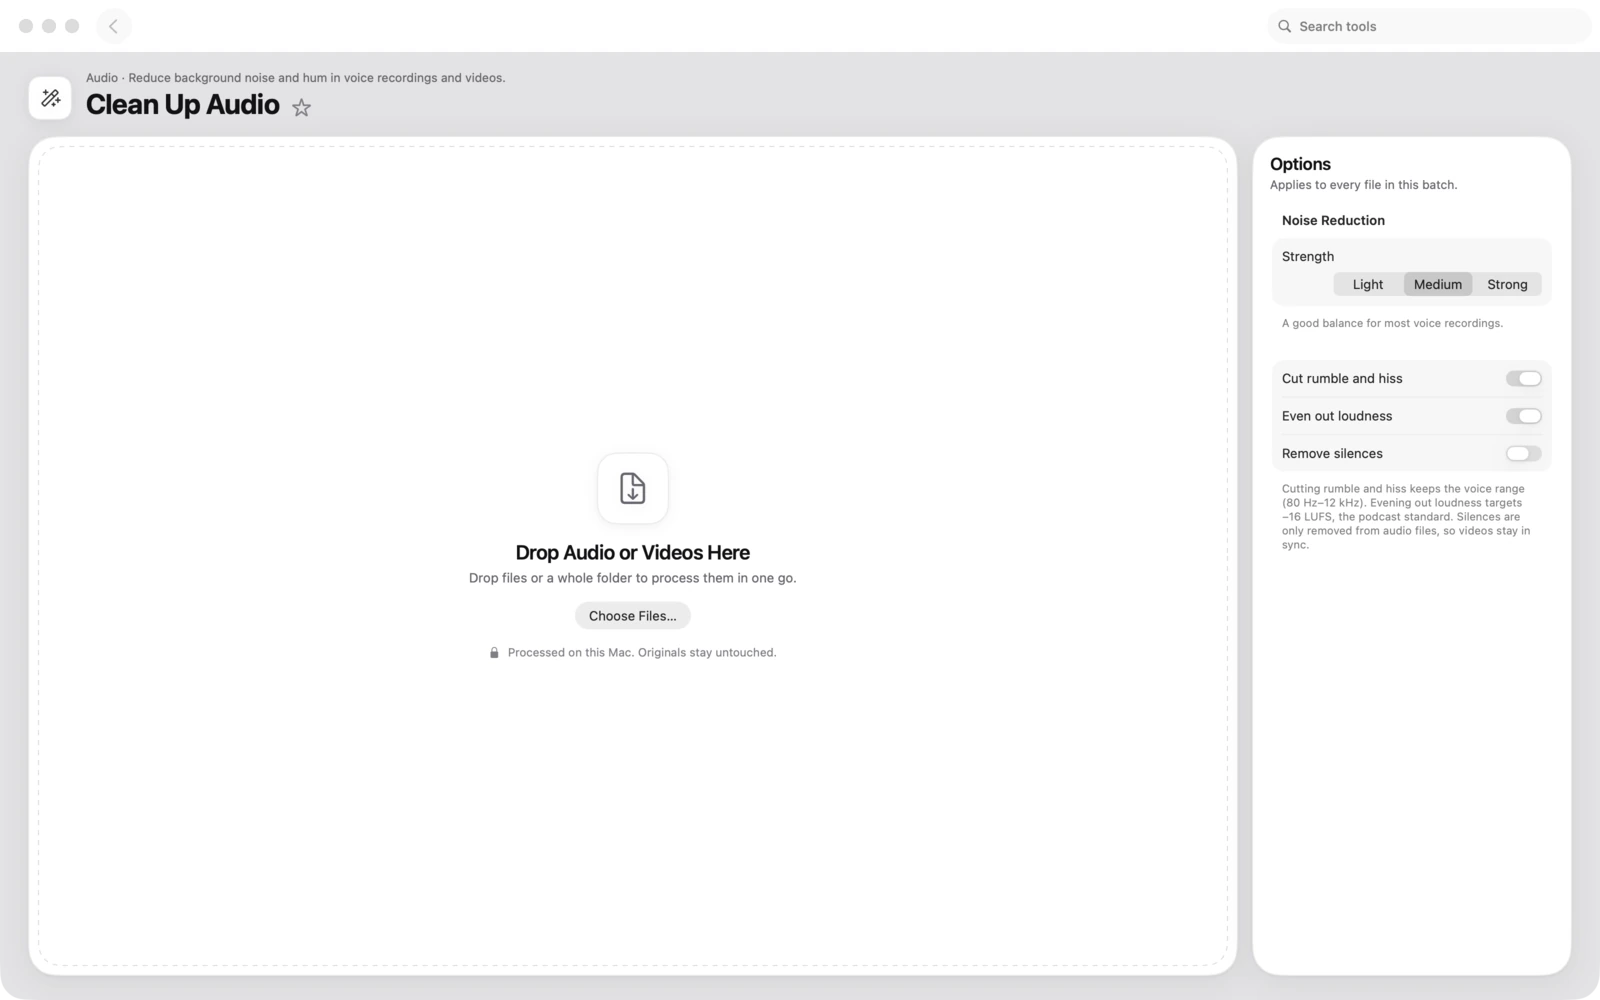This screenshot has width=1600, height=1000.
Task: Click the Options panel heading
Action: (1300, 164)
